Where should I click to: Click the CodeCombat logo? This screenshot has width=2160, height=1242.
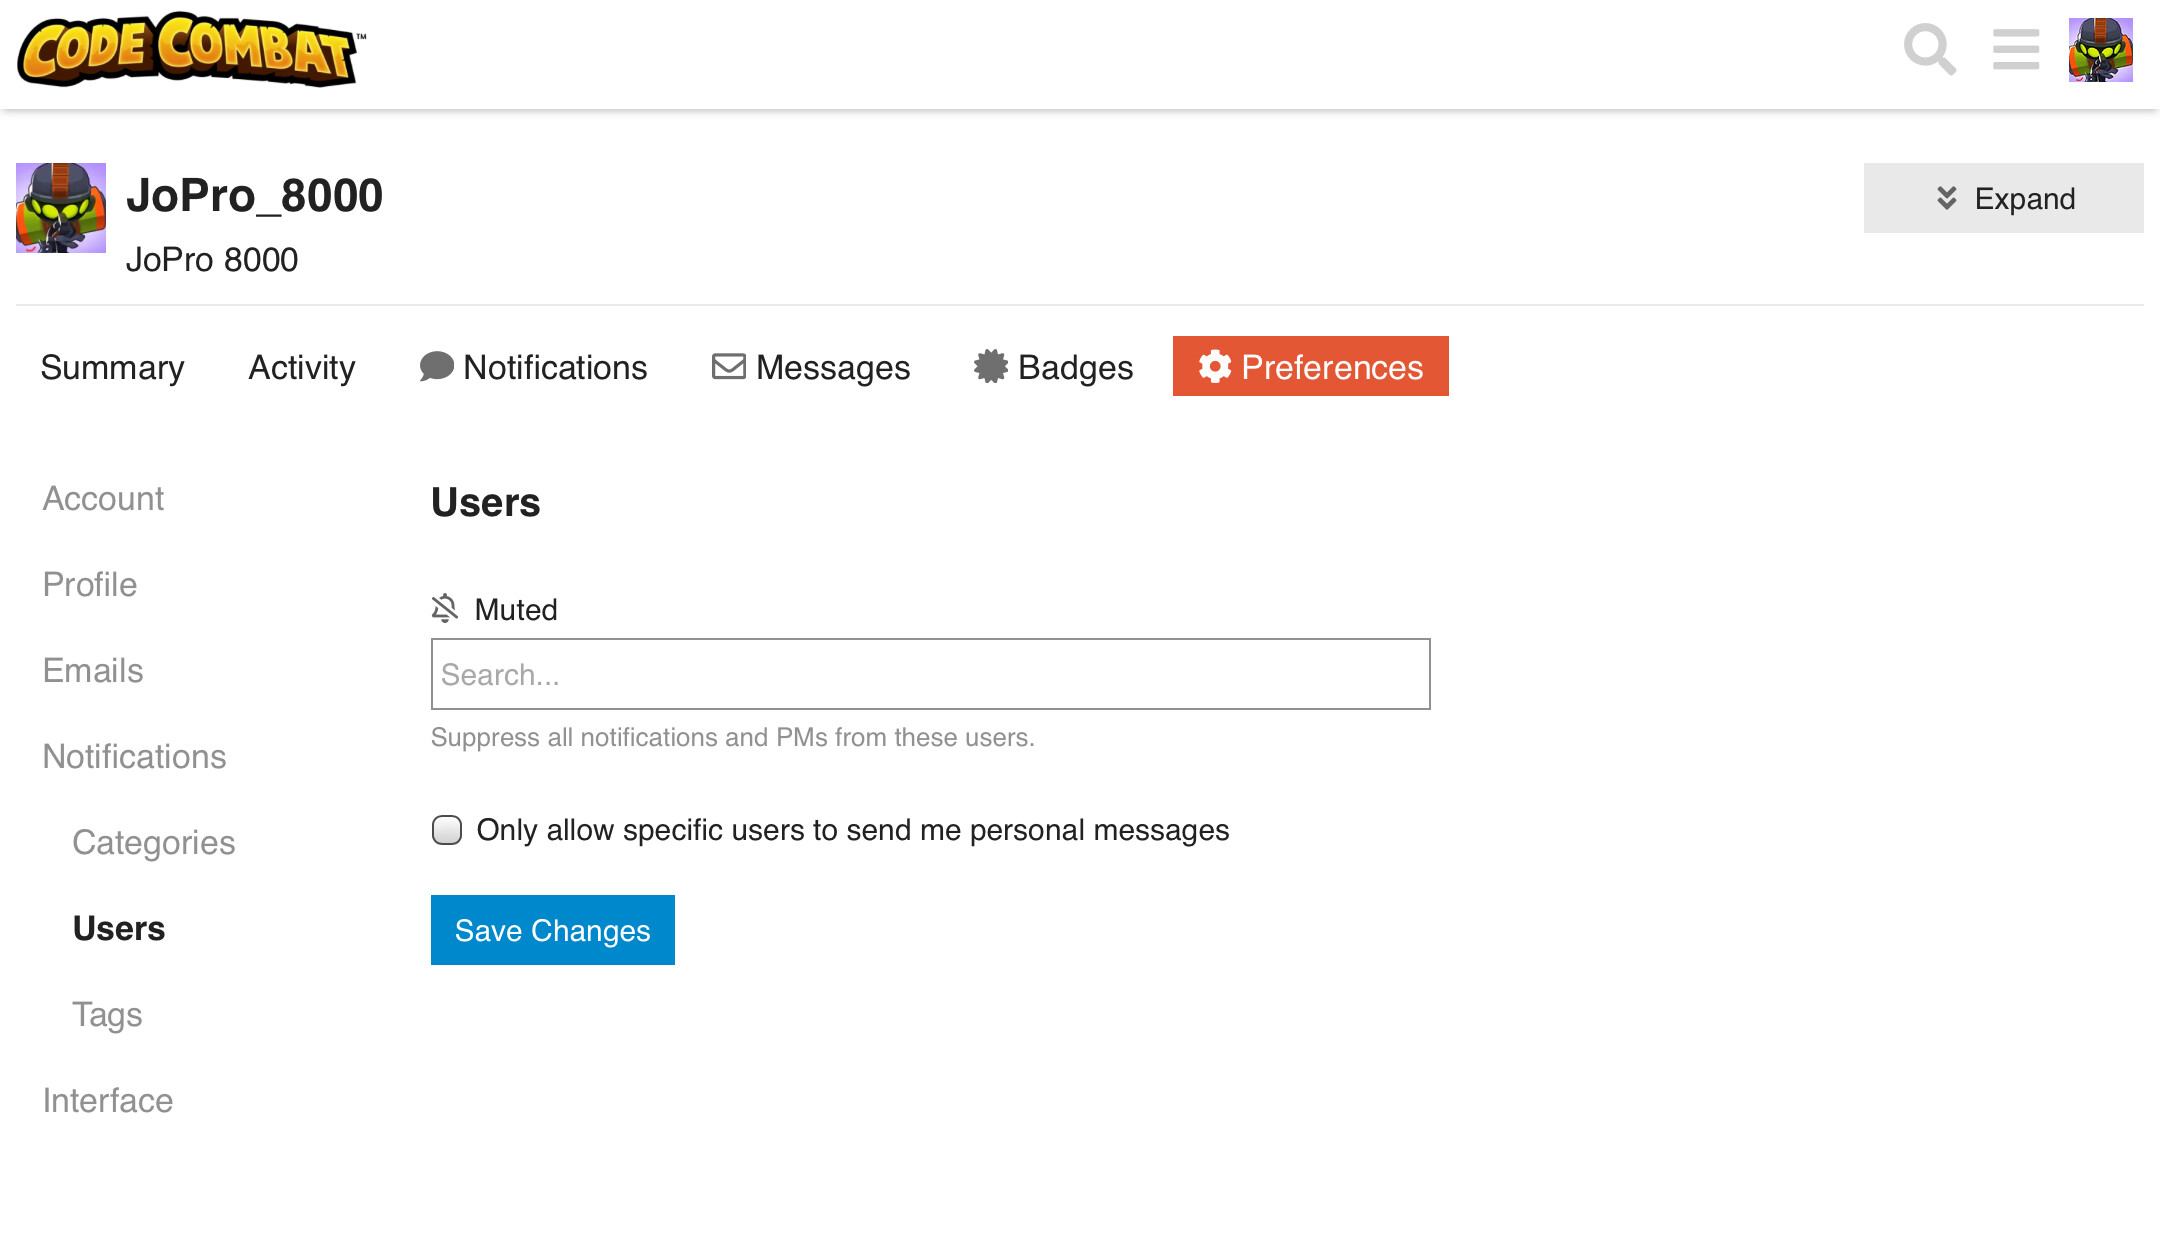(x=190, y=50)
